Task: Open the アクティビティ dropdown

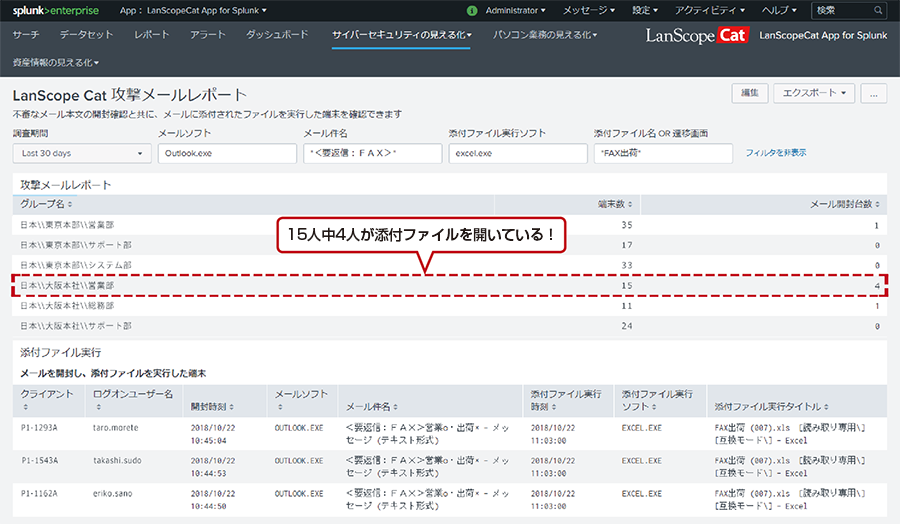Action: [709, 10]
